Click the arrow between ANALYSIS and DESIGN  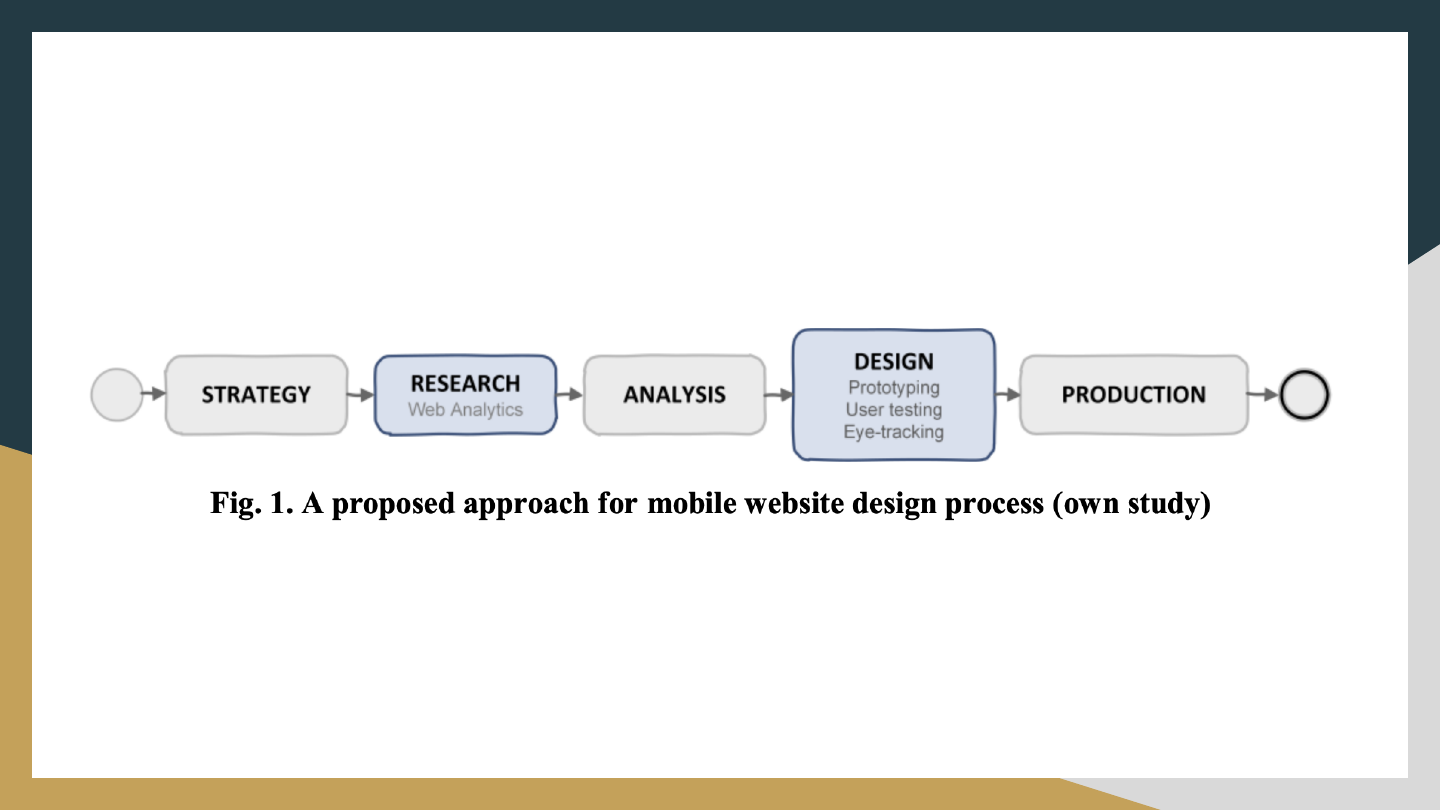coord(779,395)
